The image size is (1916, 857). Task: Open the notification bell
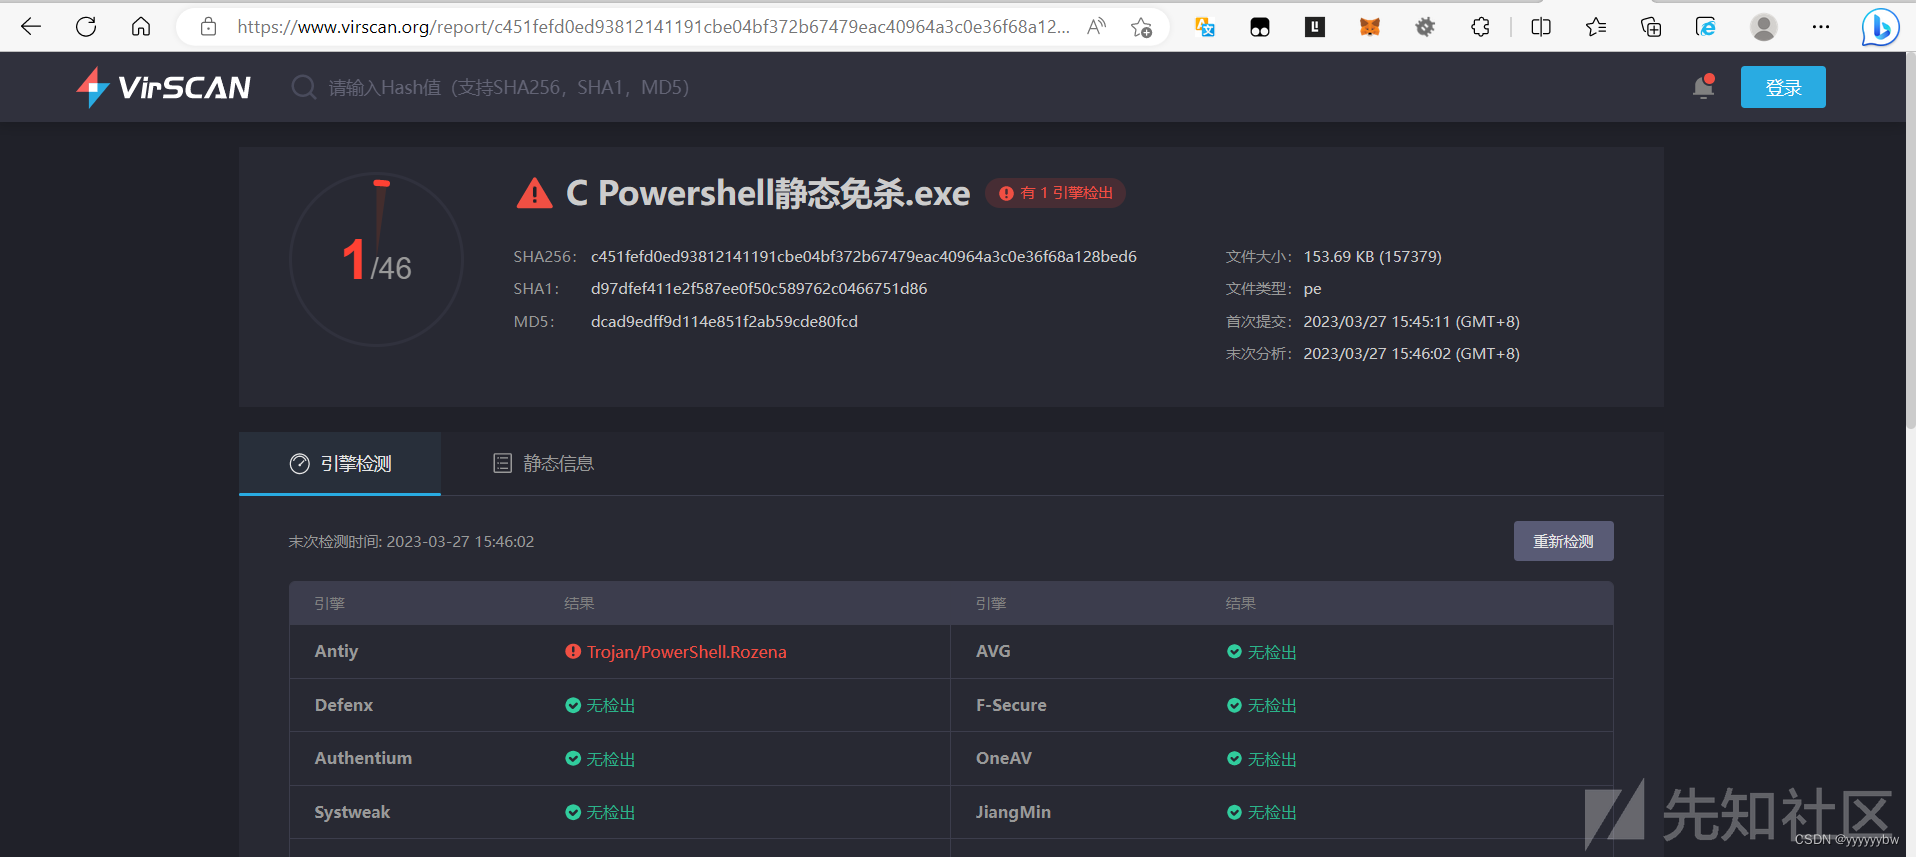pos(1704,87)
